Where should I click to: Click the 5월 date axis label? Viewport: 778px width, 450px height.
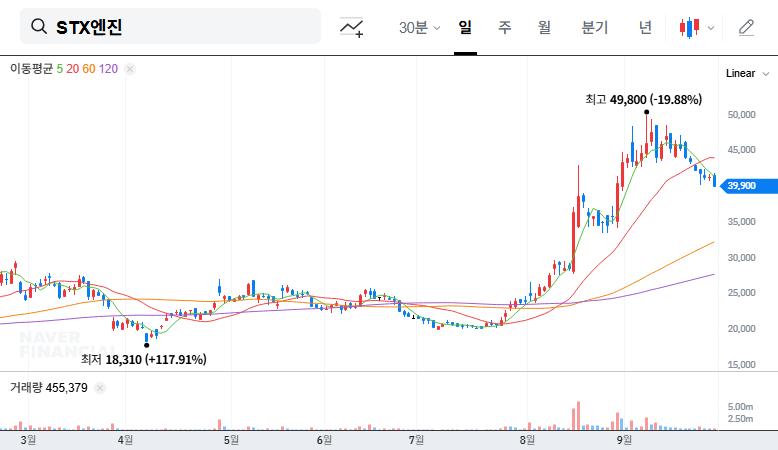[x=231, y=440]
